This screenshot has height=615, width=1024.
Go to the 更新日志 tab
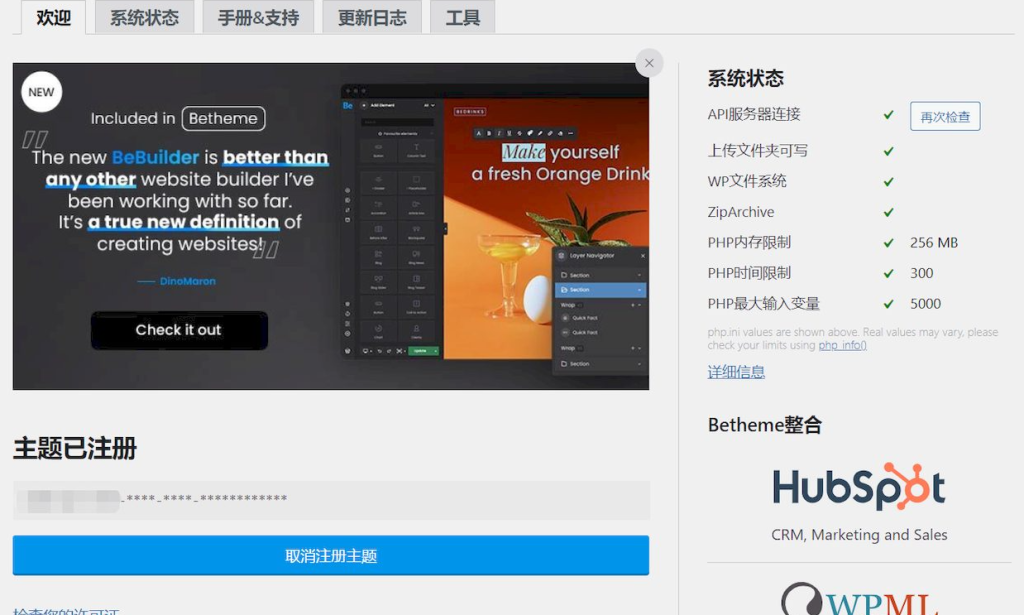click(x=372, y=18)
